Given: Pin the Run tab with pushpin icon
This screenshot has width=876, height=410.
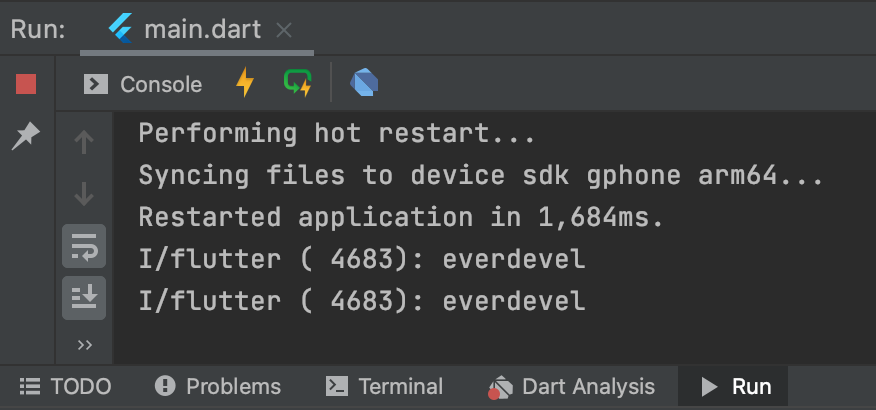Looking at the screenshot, I should click(x=26, y=136).
